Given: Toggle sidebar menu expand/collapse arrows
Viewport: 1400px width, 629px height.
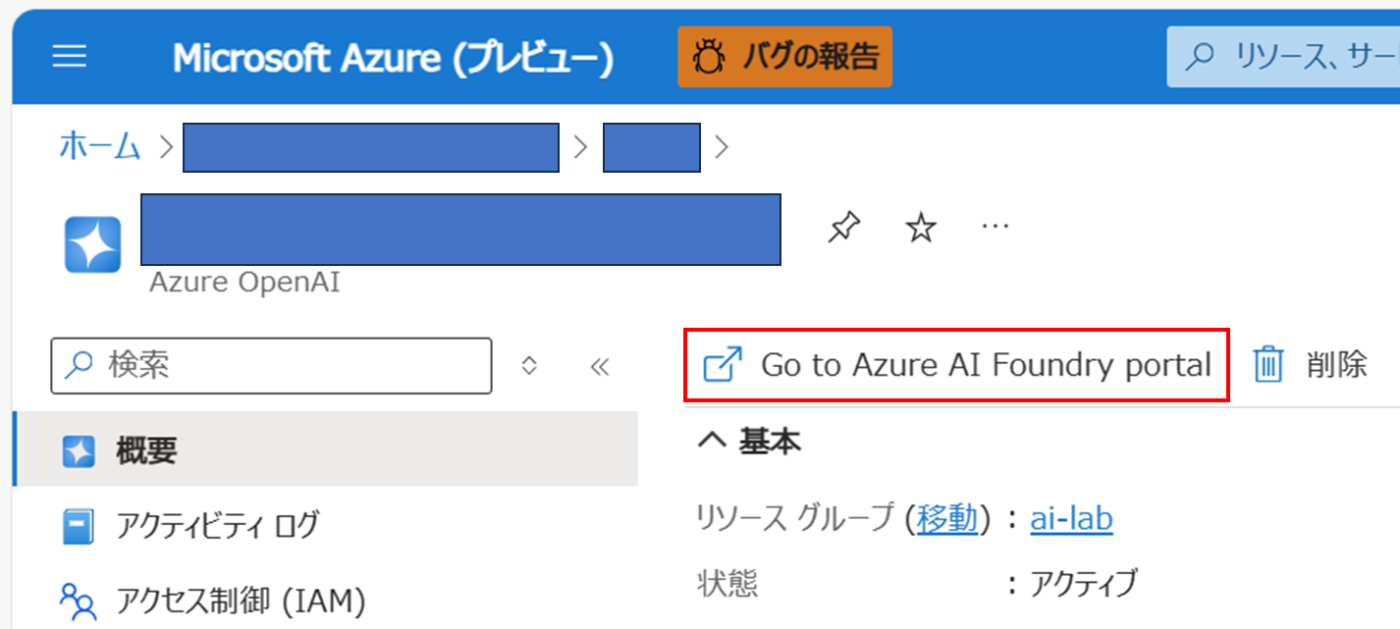Looking at the screenshot, I should coord(530,366).
